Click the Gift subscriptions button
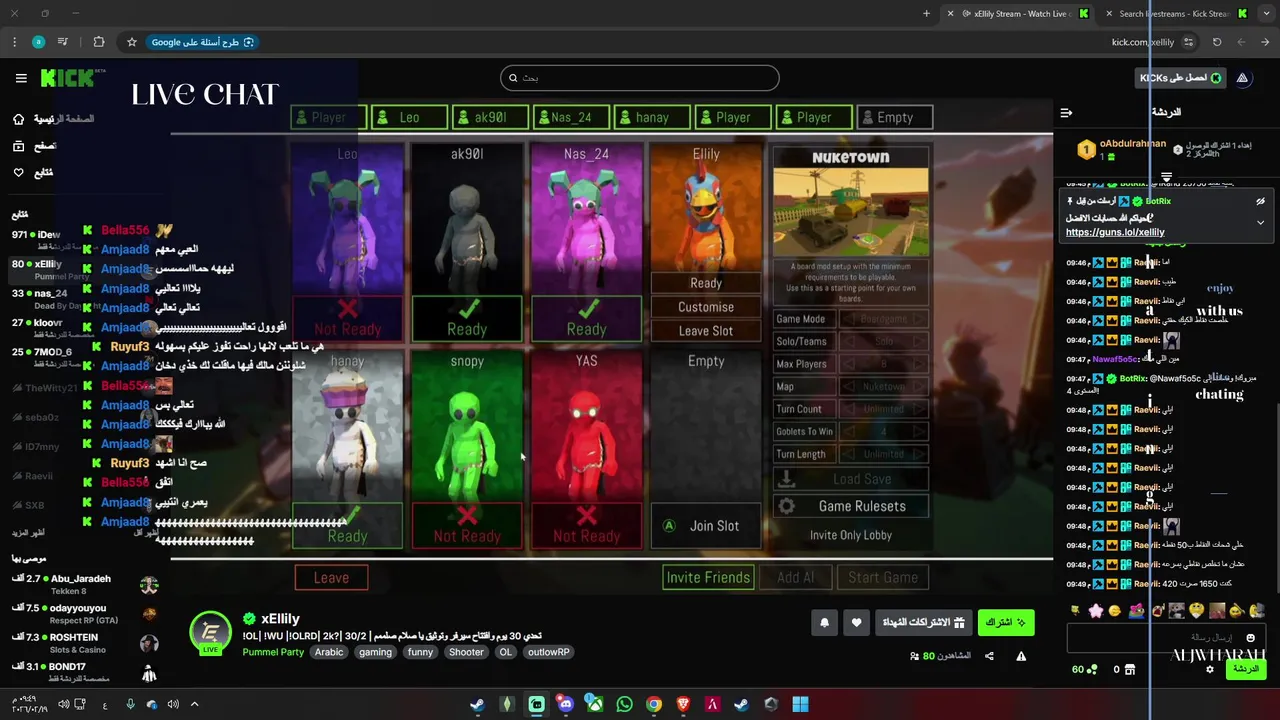 pyautogui.click(x=923, y=622)
